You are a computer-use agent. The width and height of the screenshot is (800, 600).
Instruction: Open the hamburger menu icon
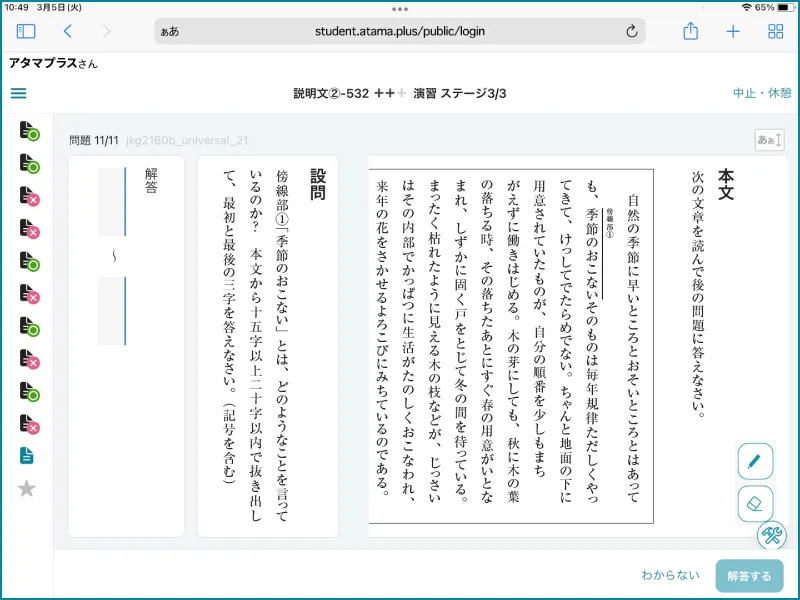click(18, 93)
